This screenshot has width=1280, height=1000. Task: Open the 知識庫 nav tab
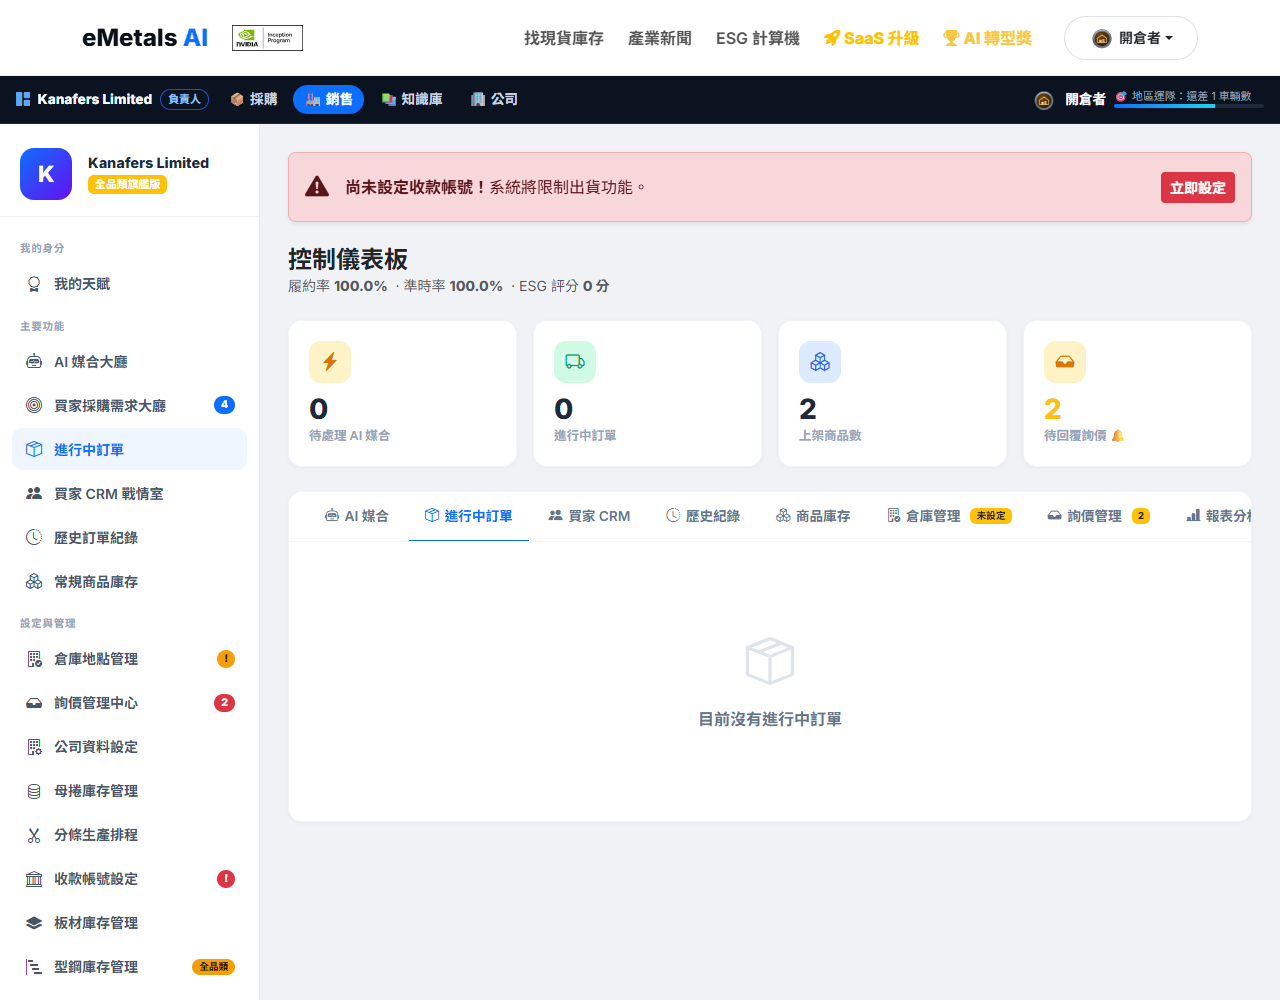pos(412,99)
